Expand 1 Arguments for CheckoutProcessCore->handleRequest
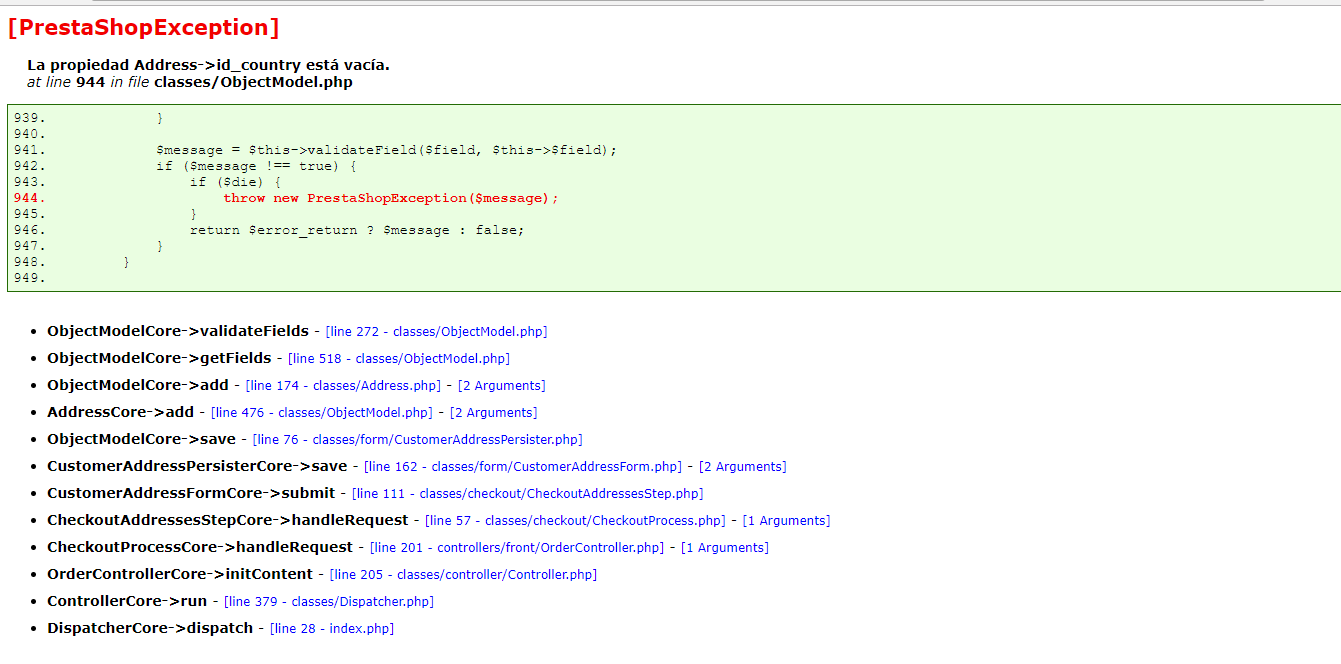 click(725, 547)
